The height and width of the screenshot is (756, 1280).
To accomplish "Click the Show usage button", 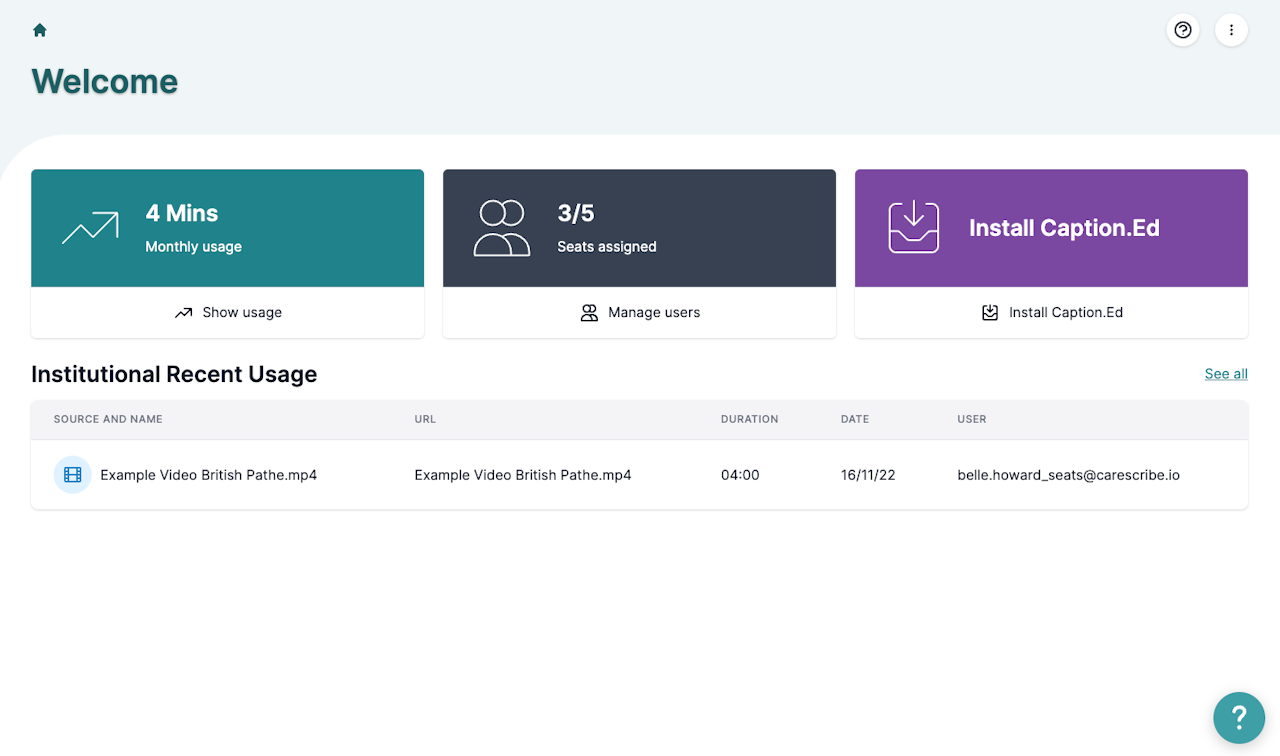I will (x=228, y=312).
